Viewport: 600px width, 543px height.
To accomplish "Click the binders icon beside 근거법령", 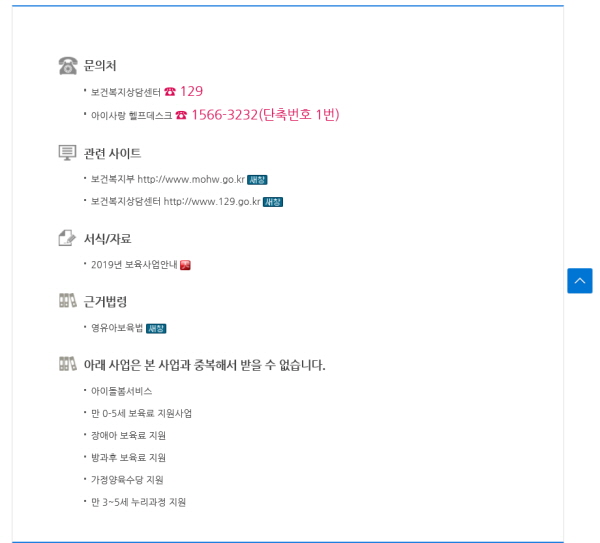I will coord(68,300).
